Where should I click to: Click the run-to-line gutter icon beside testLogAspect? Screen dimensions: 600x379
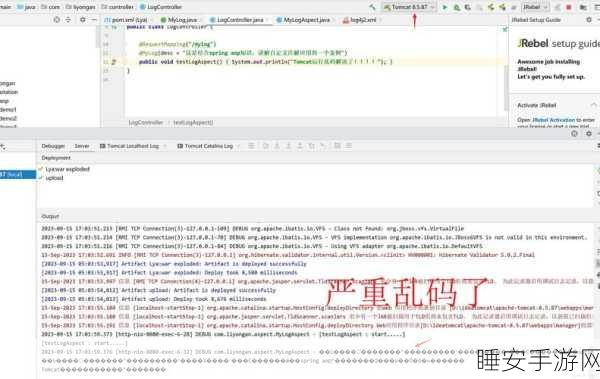(114, 62)
